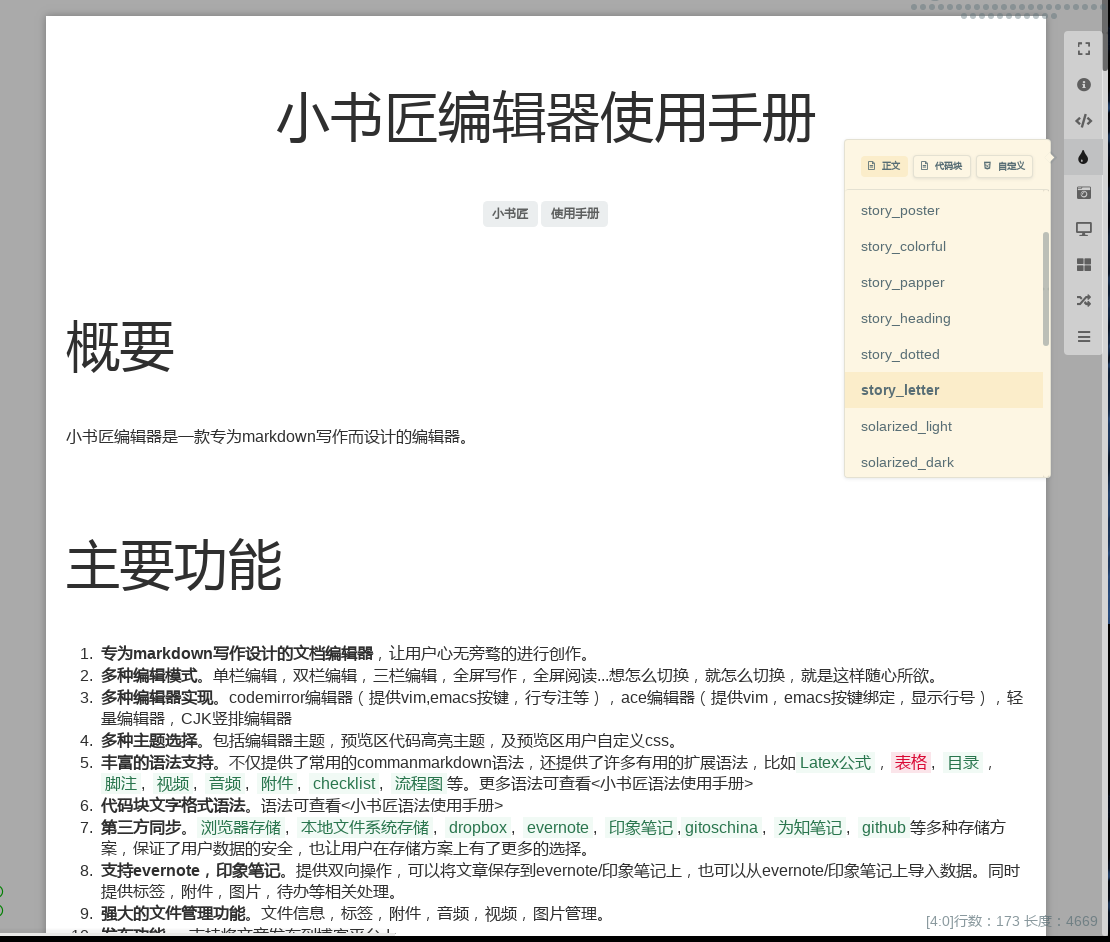Choose the story_heading theme

944,318
